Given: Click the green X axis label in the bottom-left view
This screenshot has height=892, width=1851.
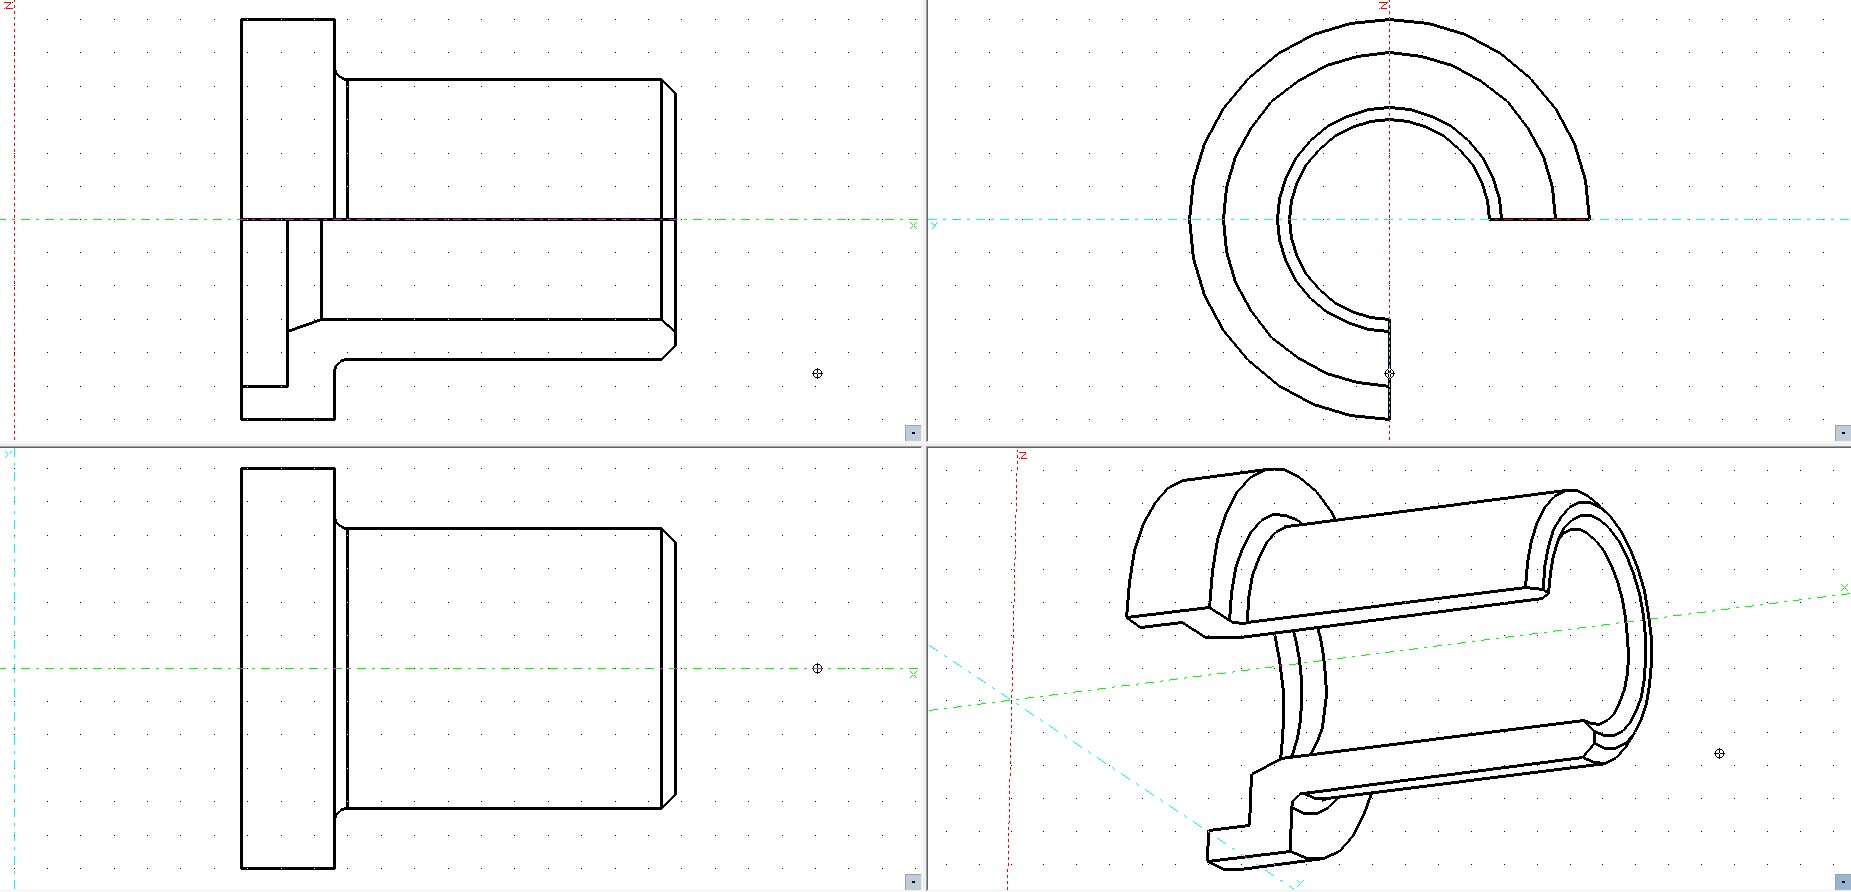Looking at the screenshot, I should click(912, 674).
